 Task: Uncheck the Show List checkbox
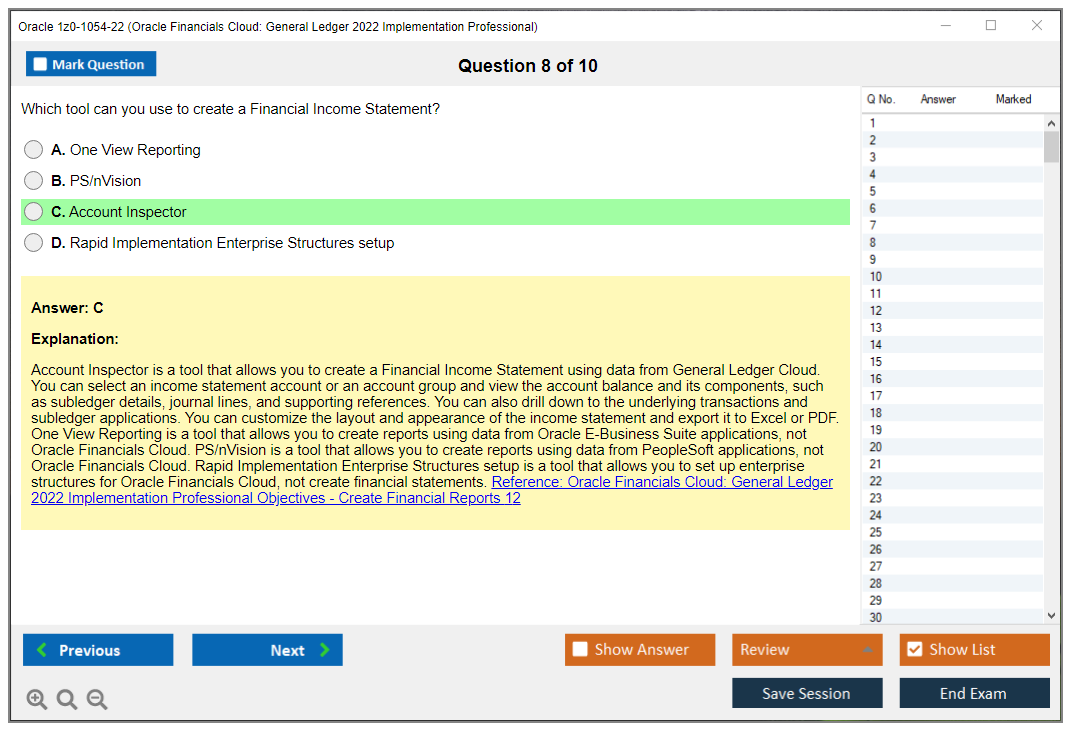[x=914, y=650]
